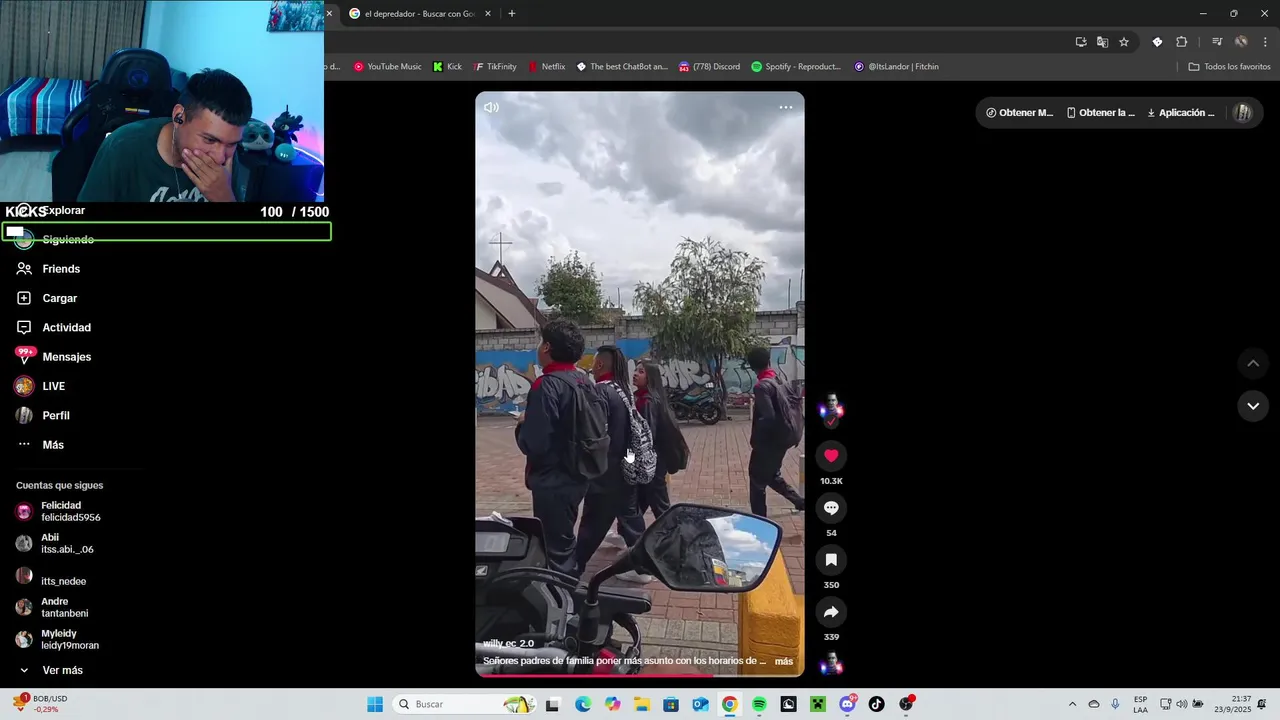Open Actividad in the sidebar
The height and width of the screenshot is (720, 1280).
(66, 328)
